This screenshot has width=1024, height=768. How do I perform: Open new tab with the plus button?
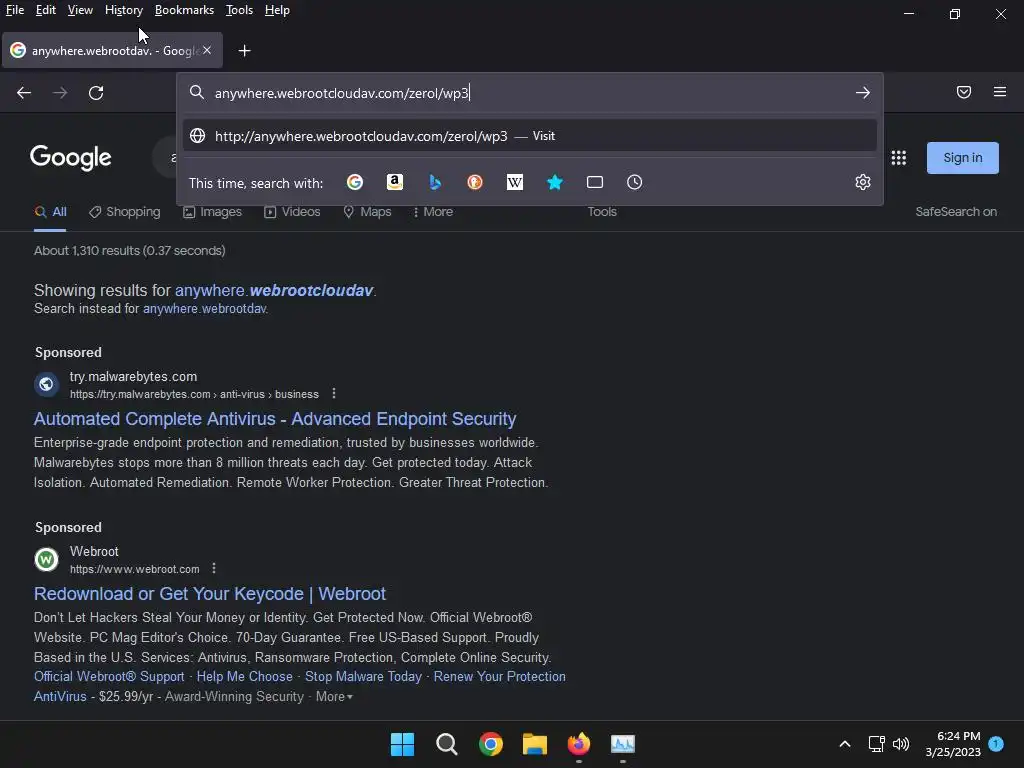244,50
